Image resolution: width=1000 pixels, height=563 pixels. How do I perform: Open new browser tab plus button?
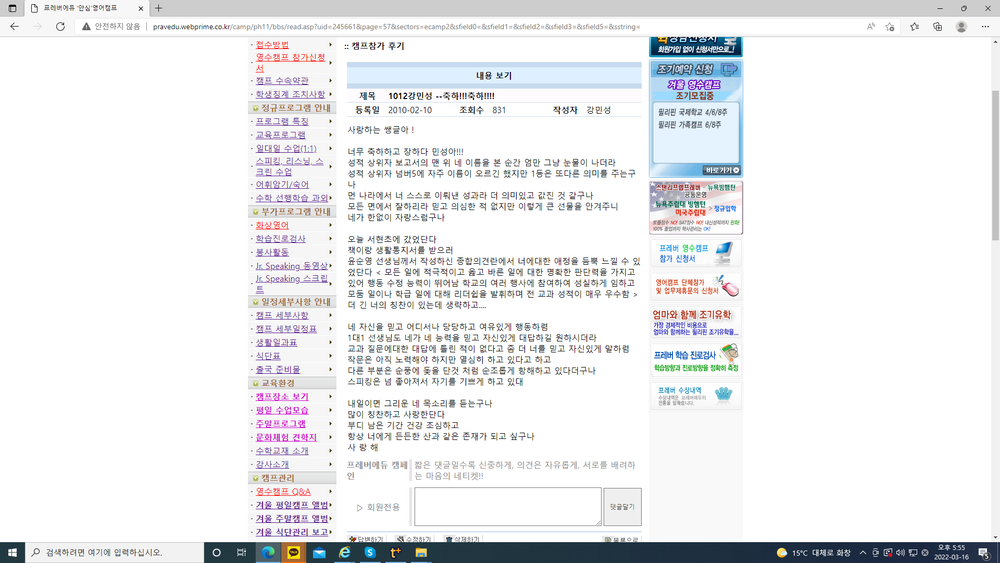click(158, 8)
